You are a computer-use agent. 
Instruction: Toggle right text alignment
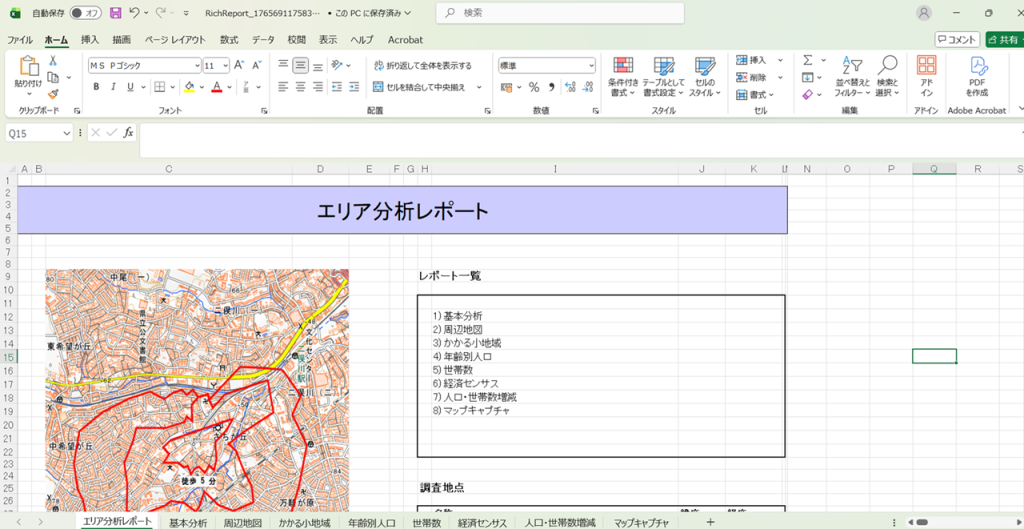point(318,86)
